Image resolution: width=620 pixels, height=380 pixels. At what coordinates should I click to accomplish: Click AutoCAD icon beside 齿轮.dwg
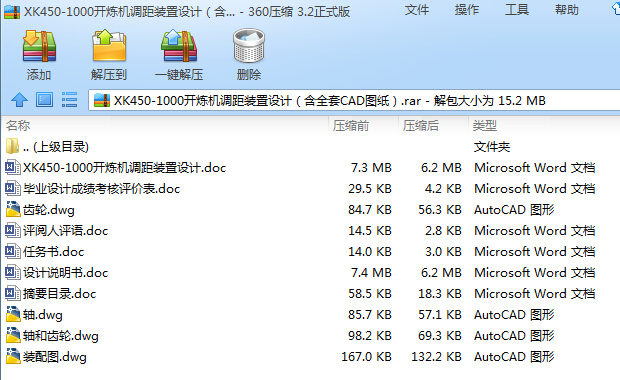(x=13, y=209)
